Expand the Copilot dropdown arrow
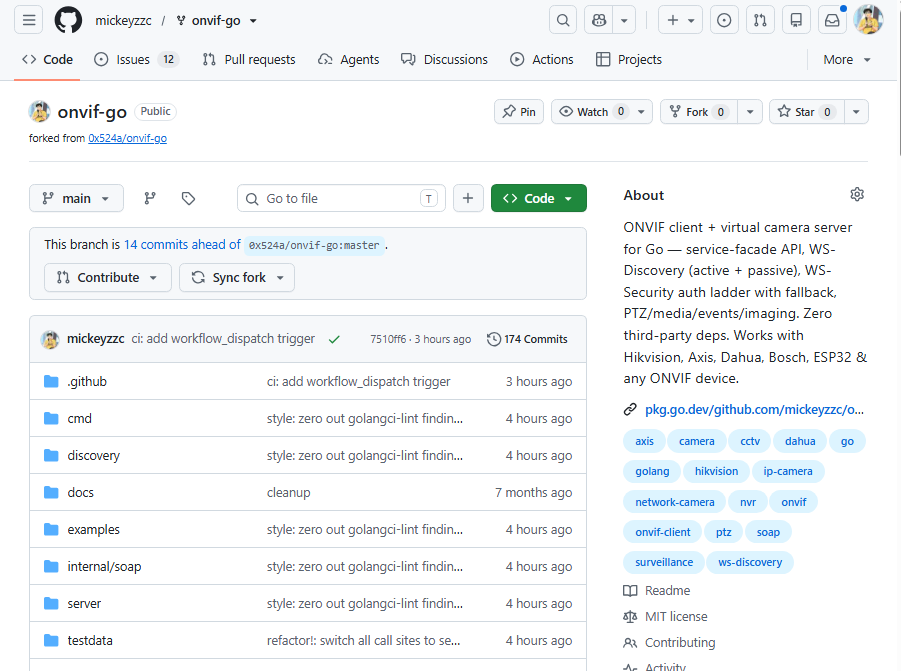The height and width of the screenshot is (671, 901). tap(624, 21)
